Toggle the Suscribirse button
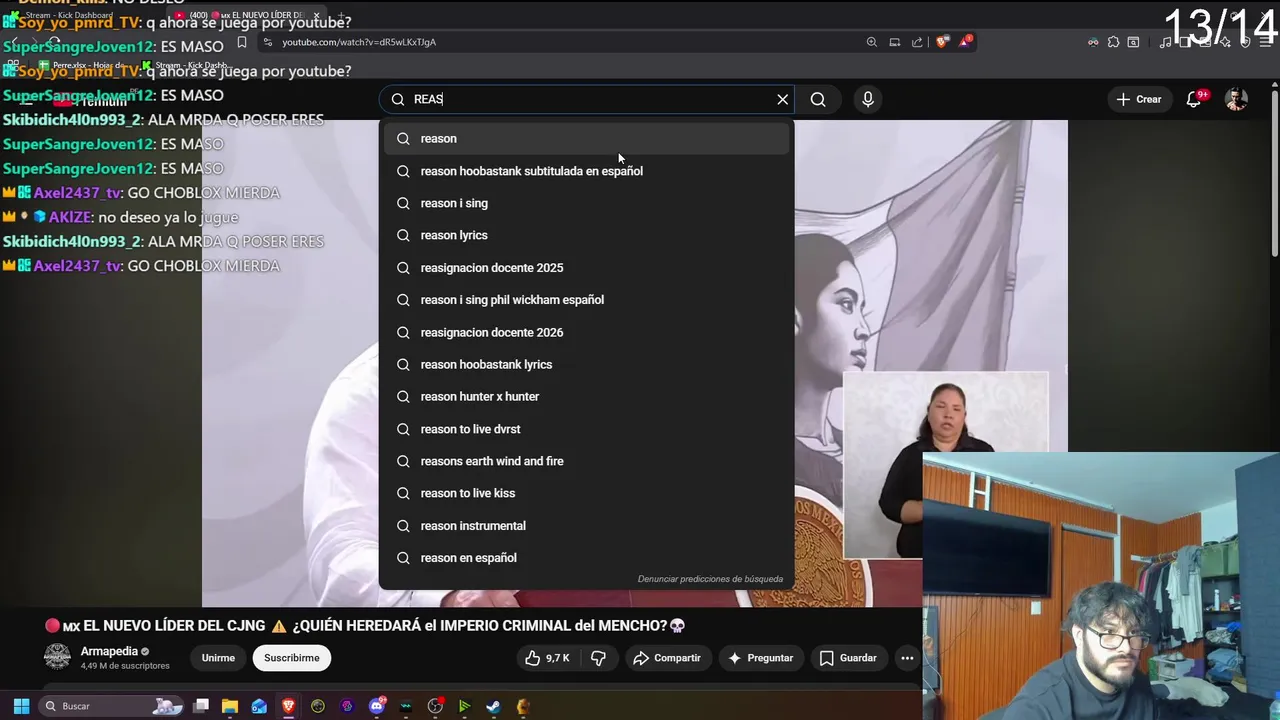The width and height of the screenshot is (1280, 720). click(x=292, y=658)
